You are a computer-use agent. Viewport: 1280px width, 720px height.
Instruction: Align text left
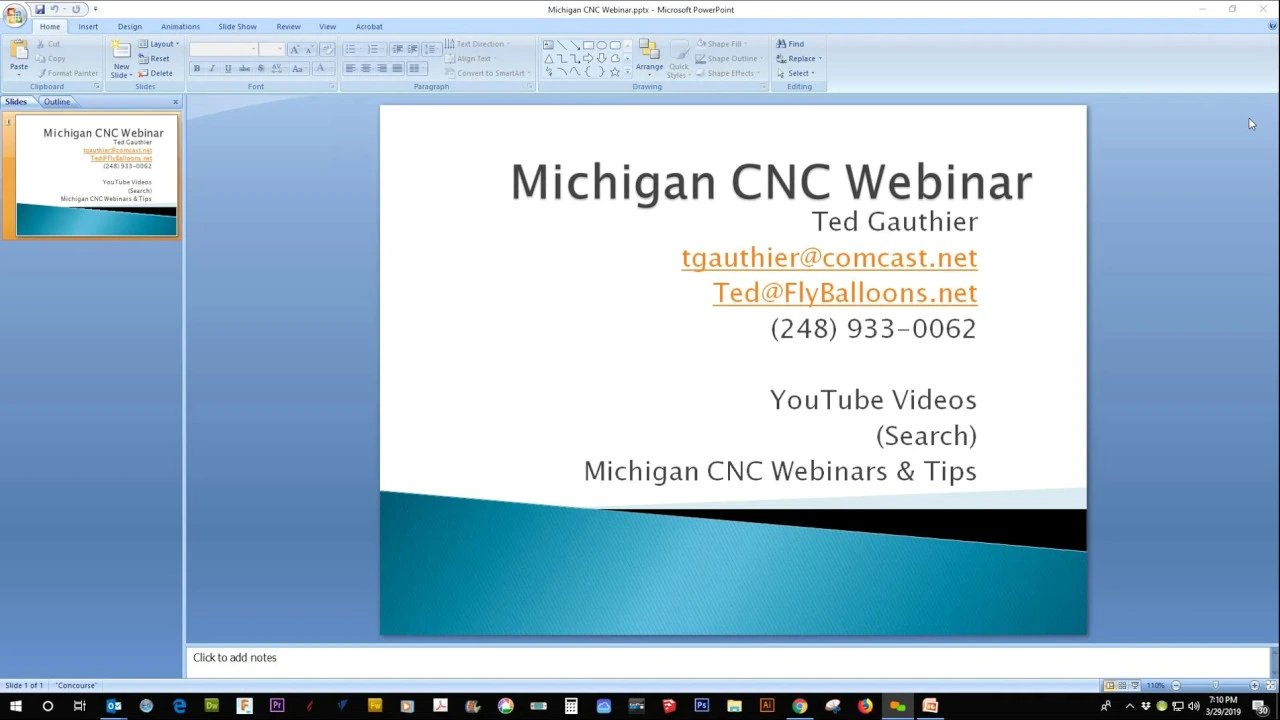[350, 68]
